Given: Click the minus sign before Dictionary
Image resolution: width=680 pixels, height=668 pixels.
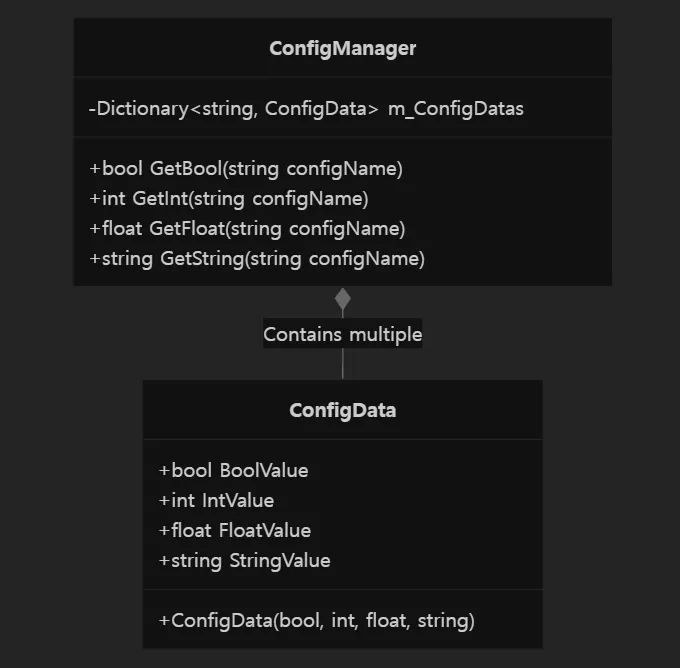Looking at the screenshot, I should coord(92,109).
